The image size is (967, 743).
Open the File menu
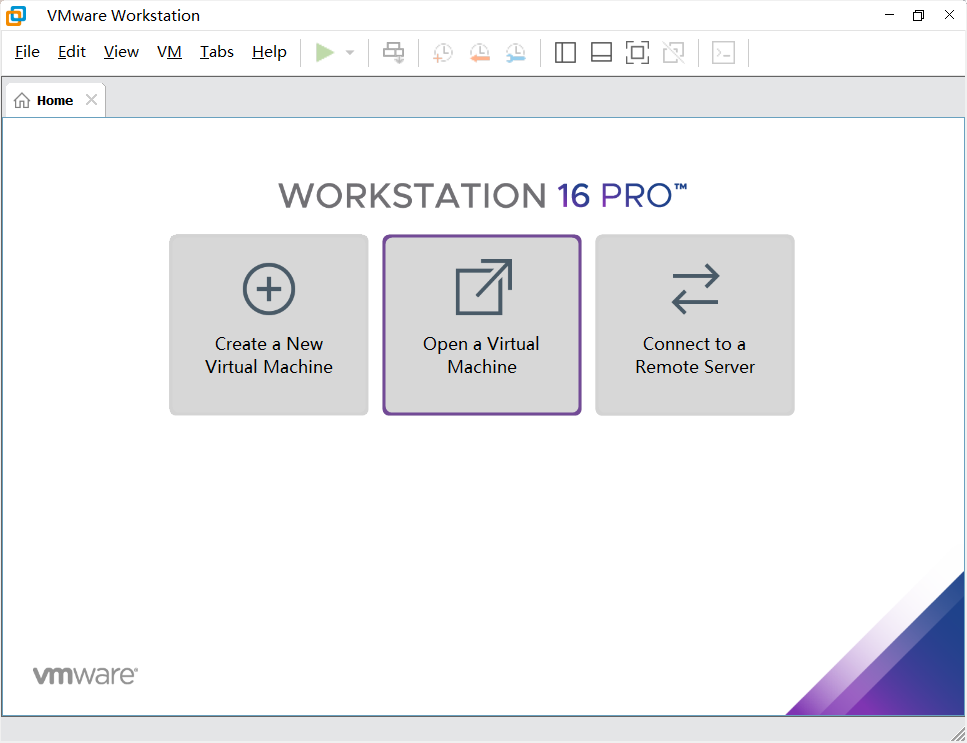click(x=27, y=52)
